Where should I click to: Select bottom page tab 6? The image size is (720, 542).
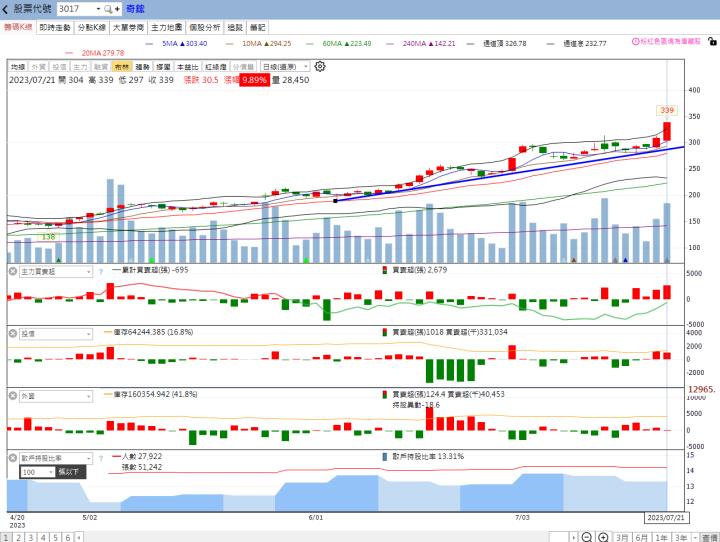(68, 537)
